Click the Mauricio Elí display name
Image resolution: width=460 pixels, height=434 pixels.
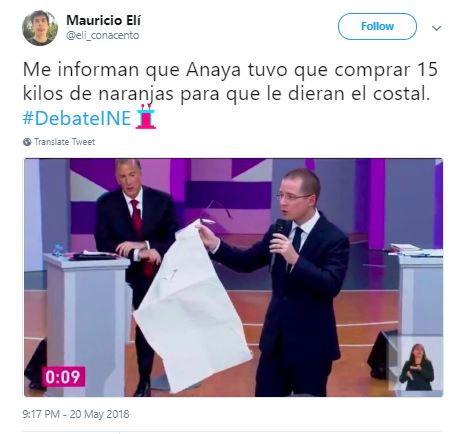click(103, 20)
